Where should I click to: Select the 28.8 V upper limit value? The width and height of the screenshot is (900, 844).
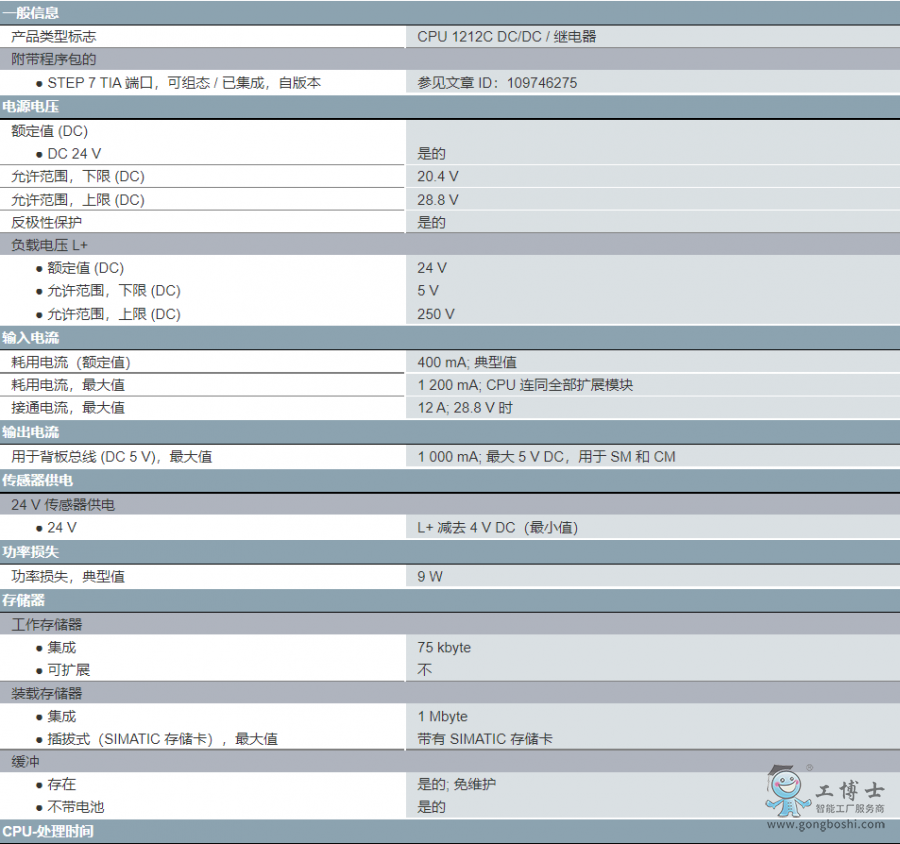pyautogui.click(x=437, y=200)
